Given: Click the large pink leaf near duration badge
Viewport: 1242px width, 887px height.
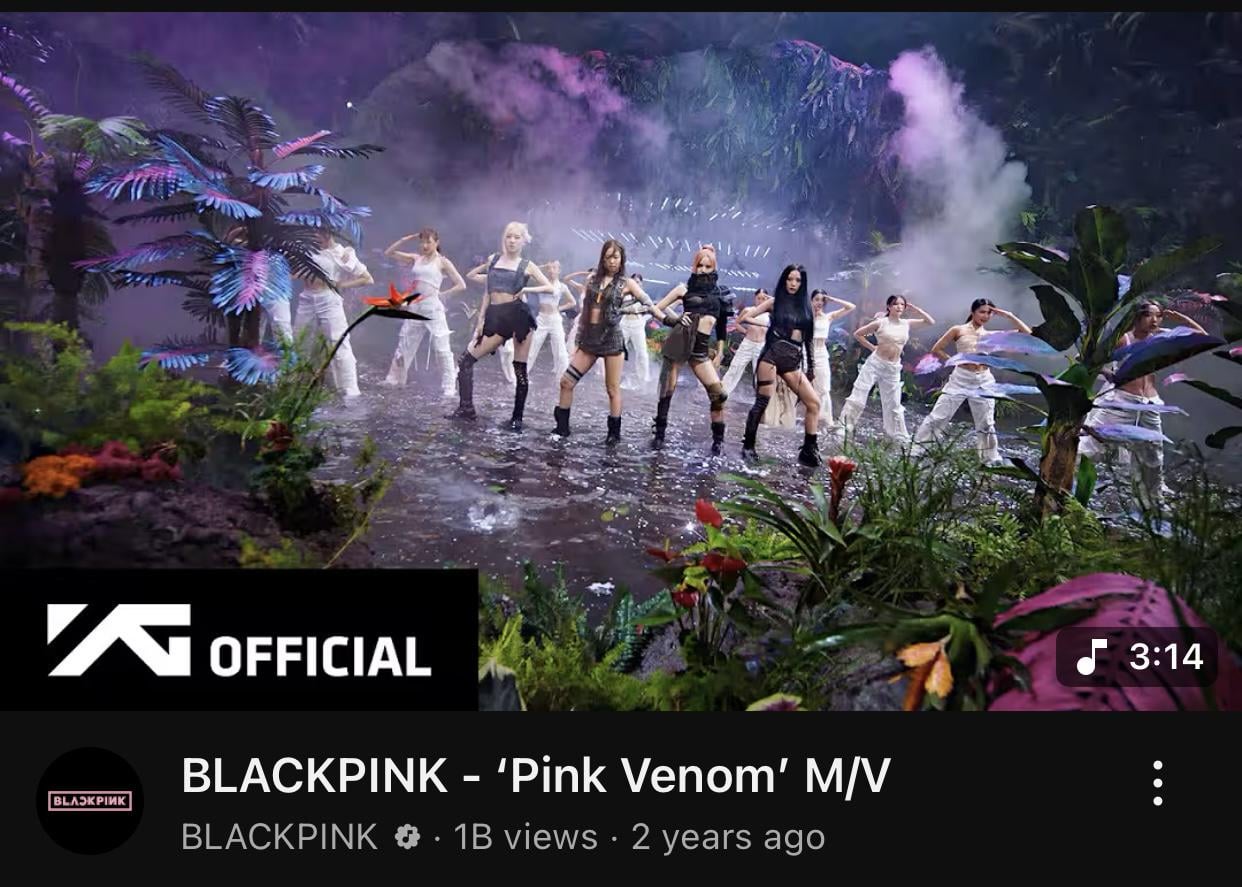Looking at the screenshot, I should [x=1110, y=640].
